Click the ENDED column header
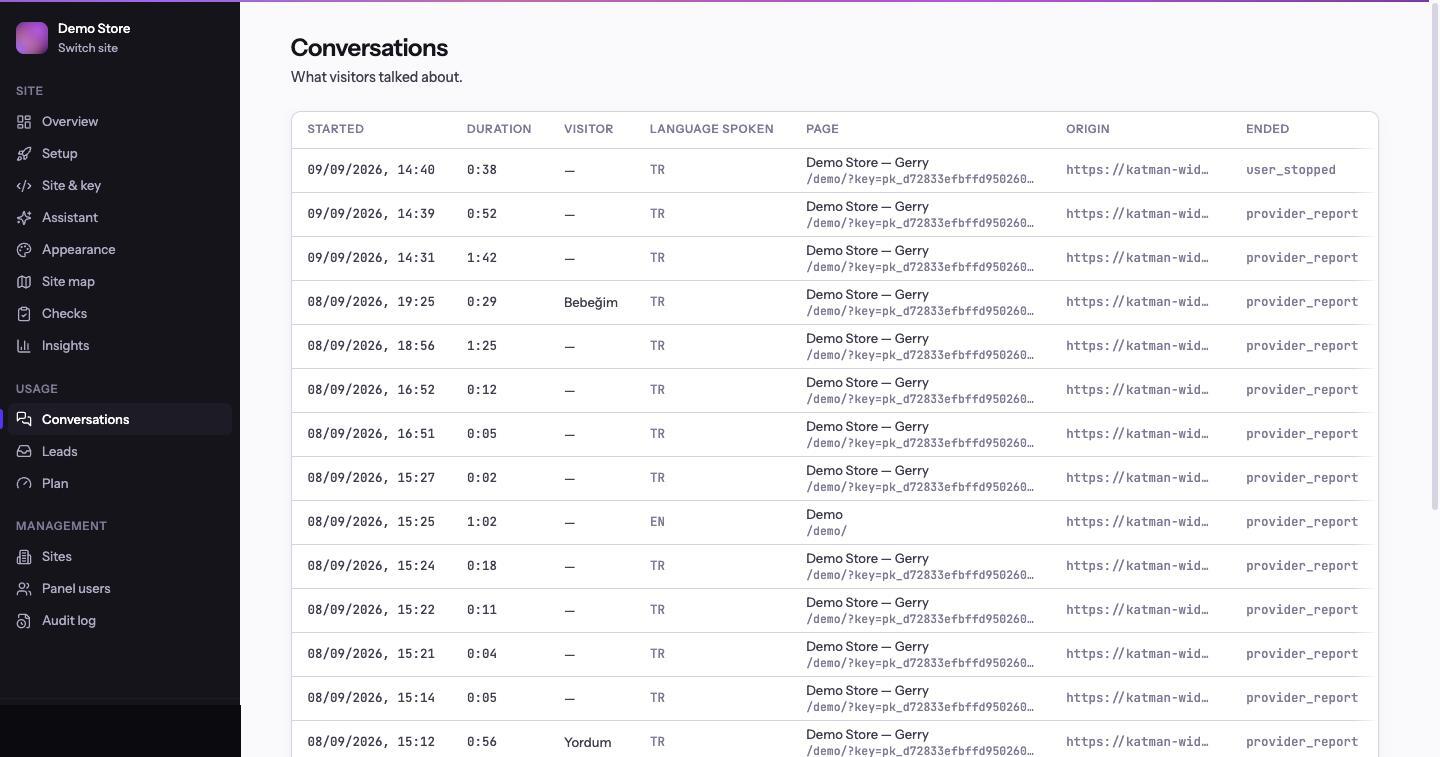This screenshot has width=1440, height=757. pos(1267,129)
